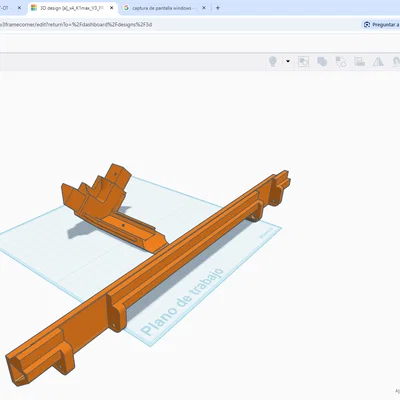Close the leftmost partially visible tab
The width and height of the screenshot is (400, 400).
(x=19, y=8)
